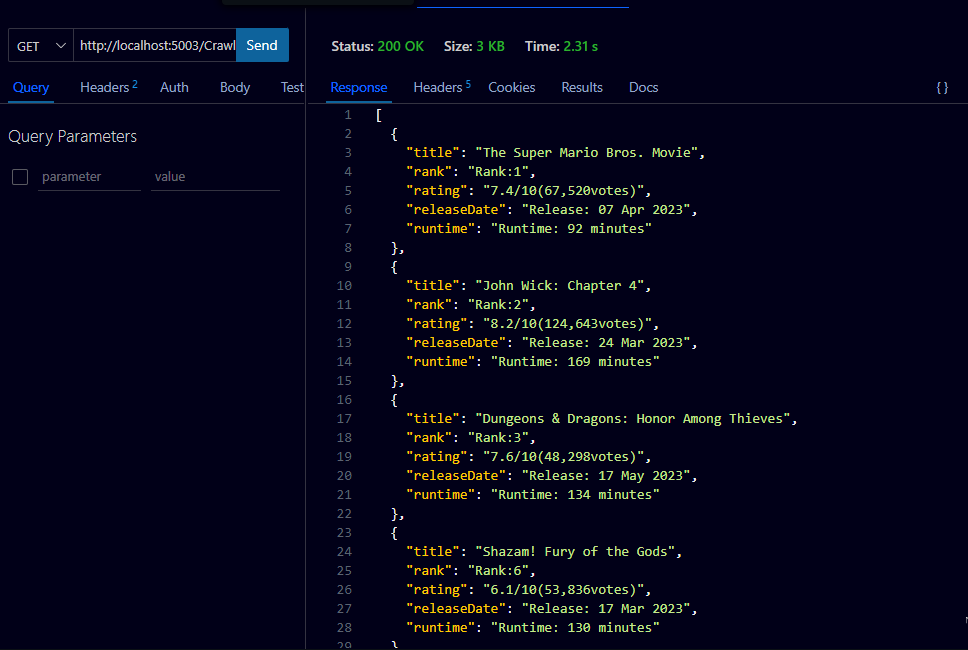Screen dimensions: 968x650
Task: Open the Docs tab
Action: click(643, 87)
